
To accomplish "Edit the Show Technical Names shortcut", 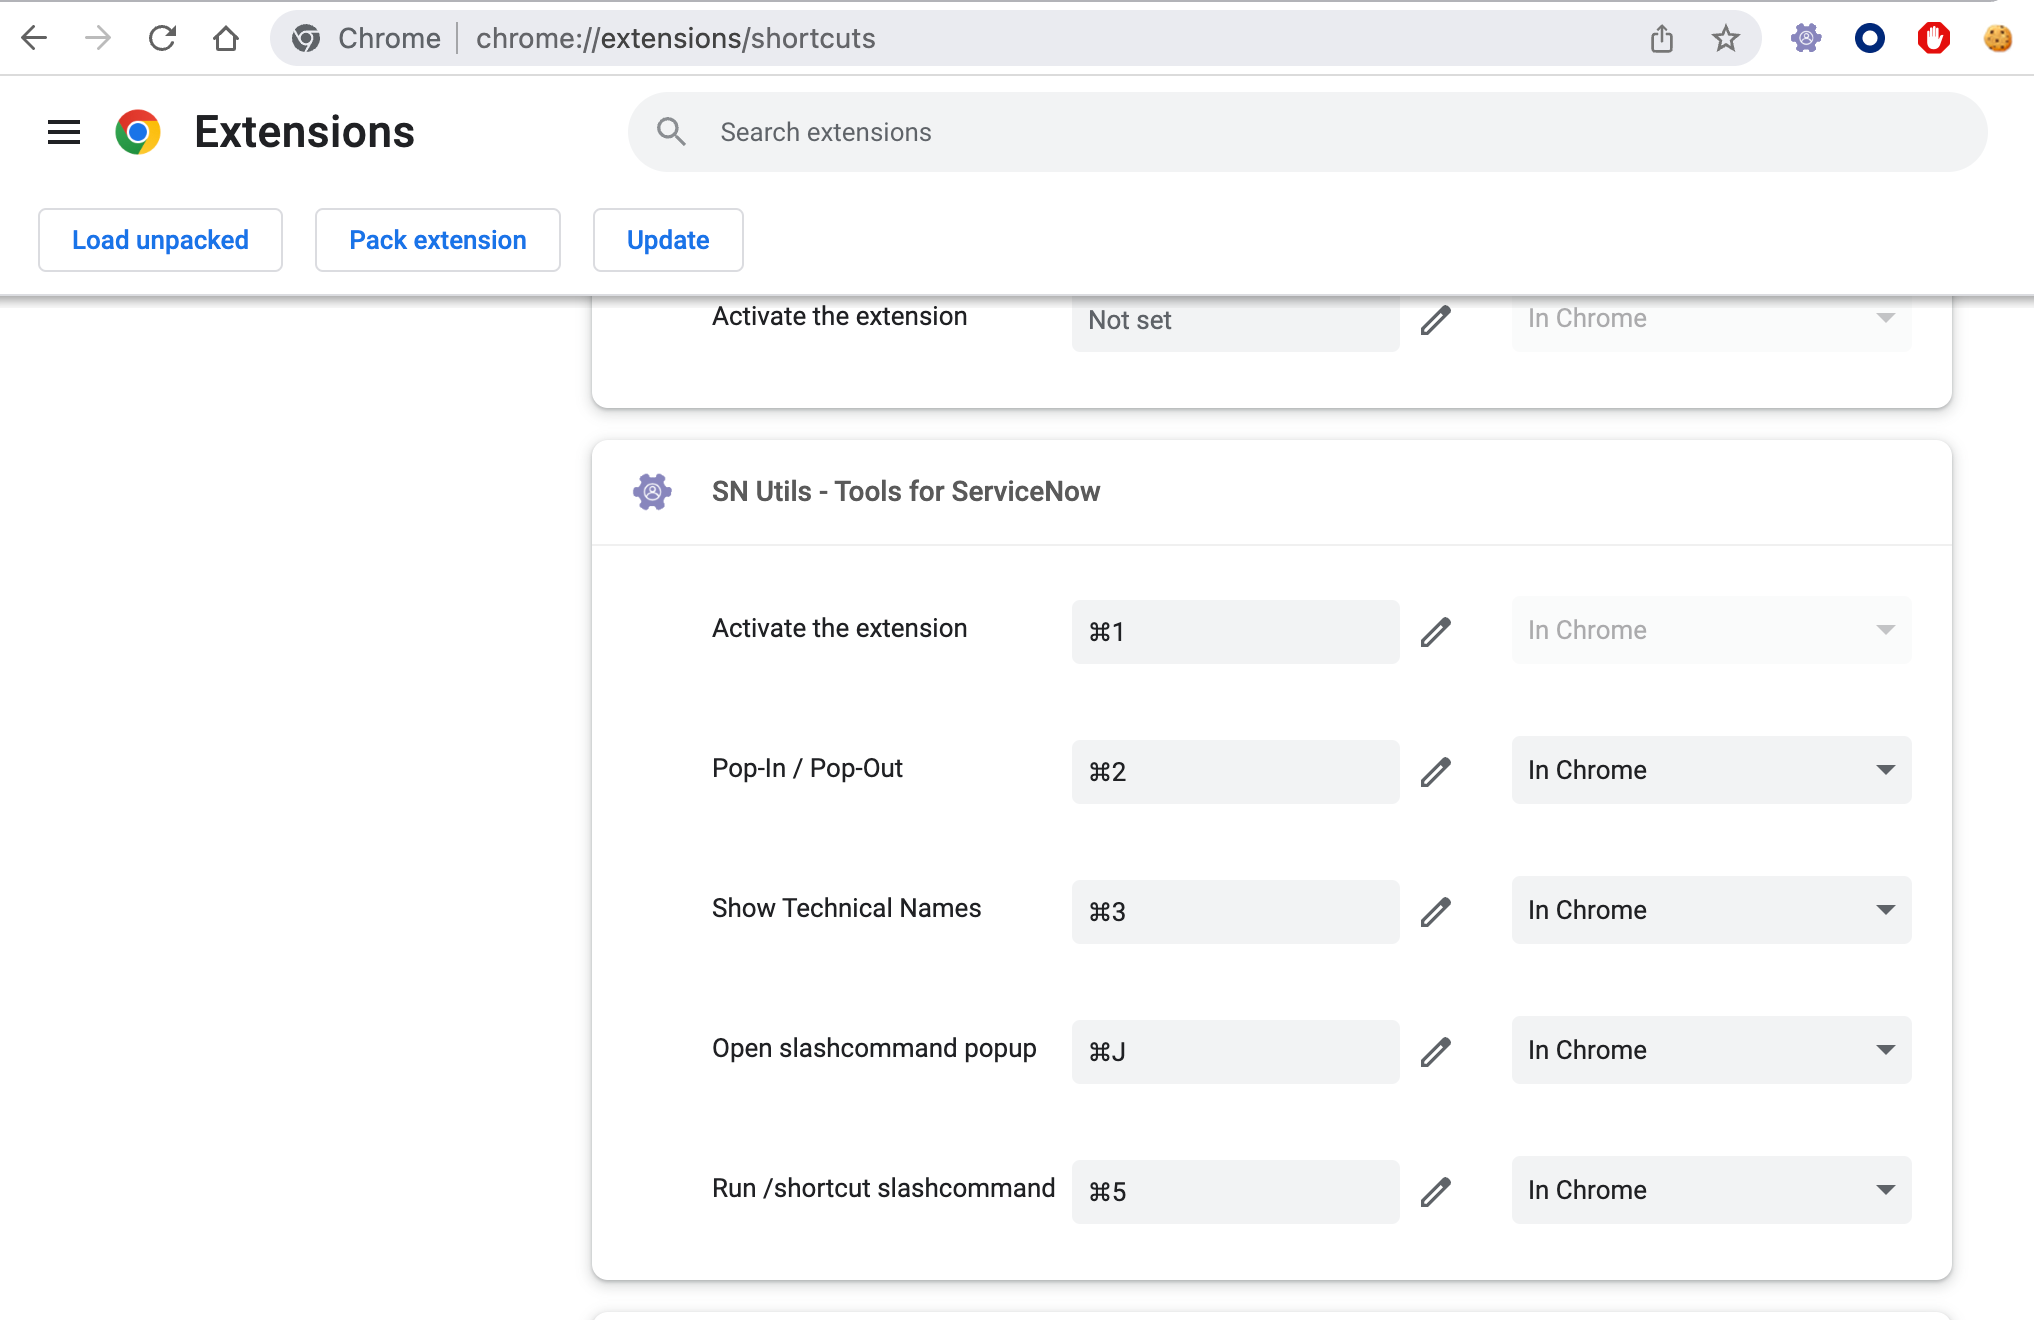I will (1437, 911).
